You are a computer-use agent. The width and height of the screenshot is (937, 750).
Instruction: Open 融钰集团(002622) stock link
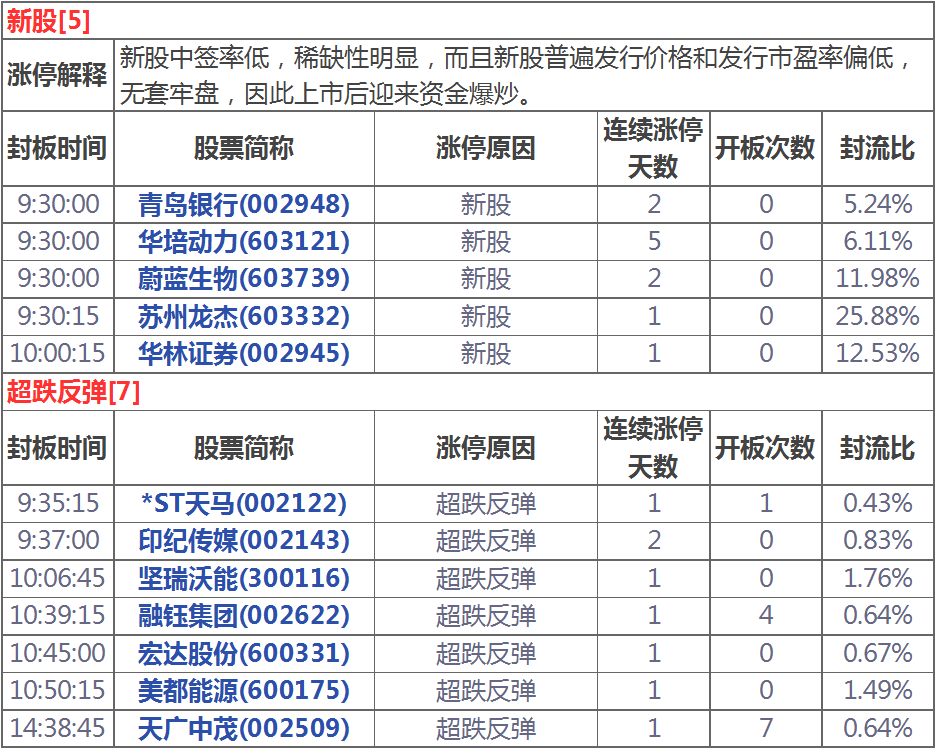244,615
